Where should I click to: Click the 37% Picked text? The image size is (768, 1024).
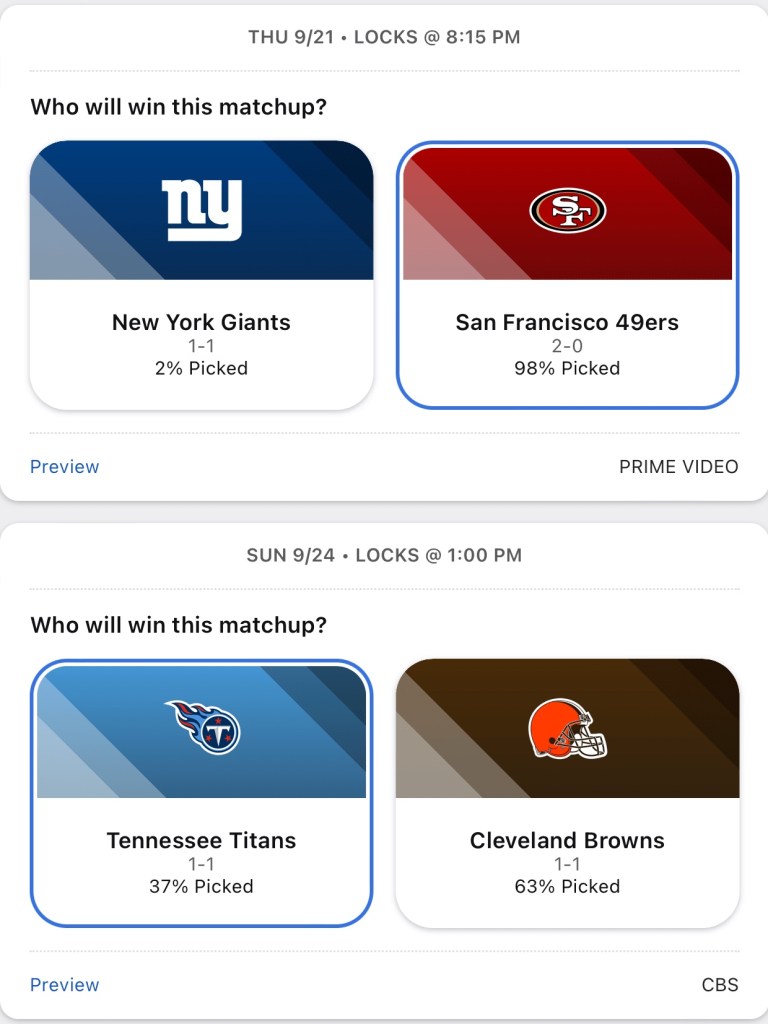201,886
